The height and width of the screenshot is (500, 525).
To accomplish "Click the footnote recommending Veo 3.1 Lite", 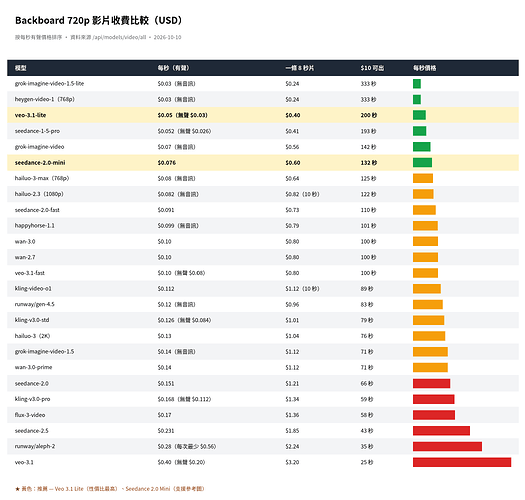I will click(110, 489).
